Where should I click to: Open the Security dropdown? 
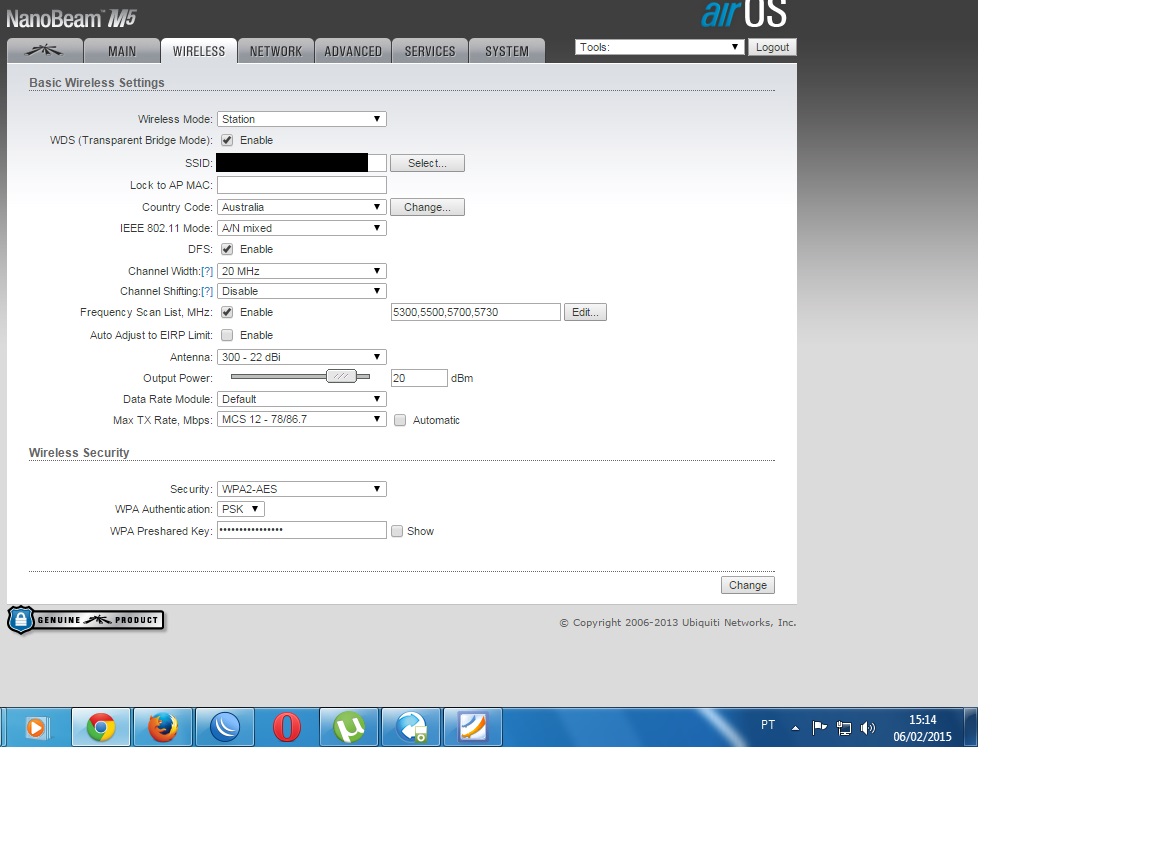[x=301, y=489]
